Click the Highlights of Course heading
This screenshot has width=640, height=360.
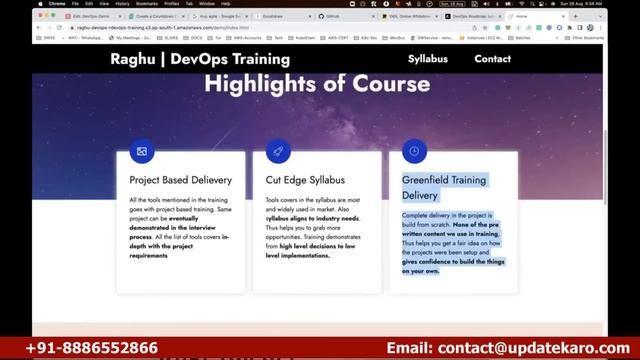(317, 84)
